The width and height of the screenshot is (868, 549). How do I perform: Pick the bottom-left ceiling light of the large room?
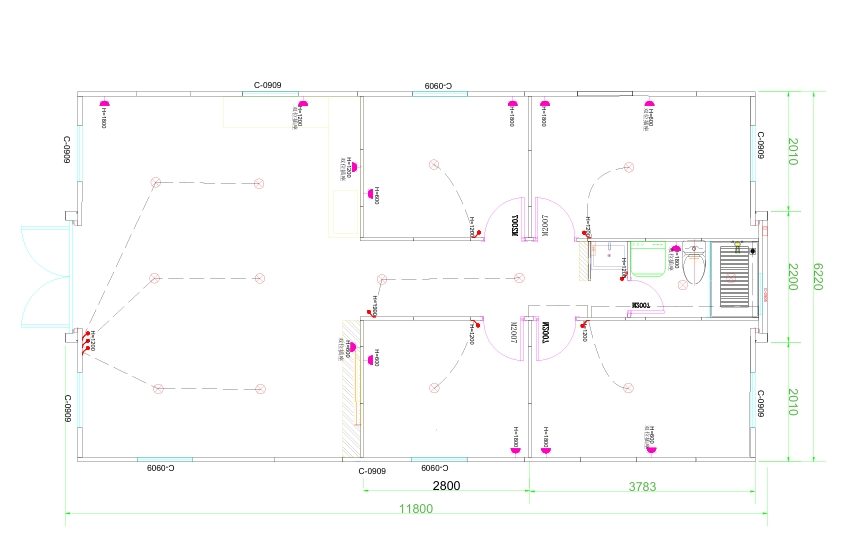click(158, 389)
